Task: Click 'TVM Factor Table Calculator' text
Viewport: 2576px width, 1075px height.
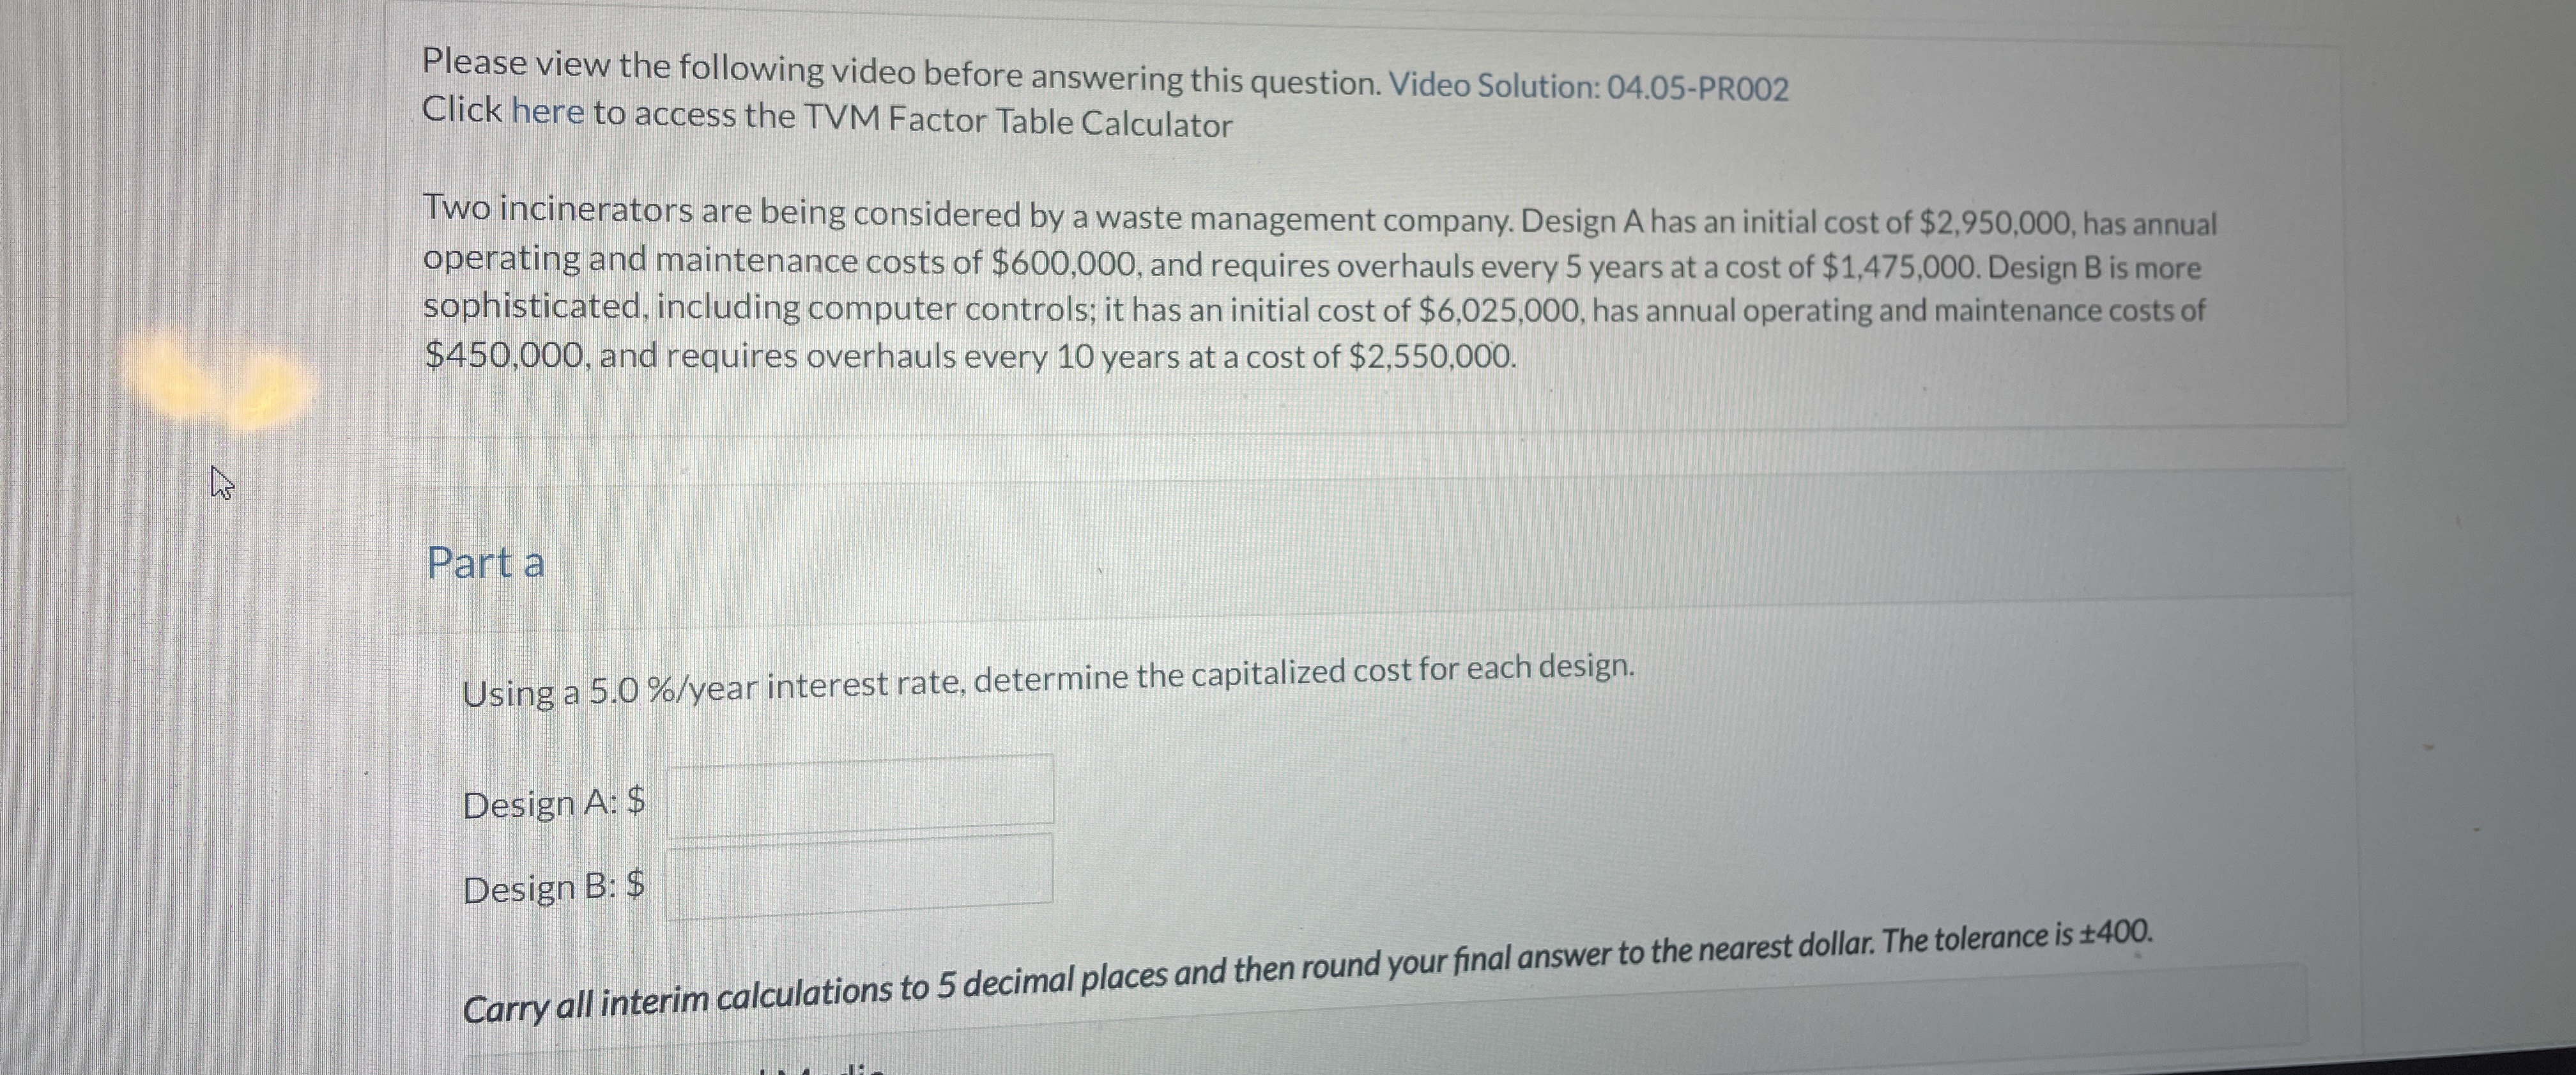Action: coord(1018,121)
